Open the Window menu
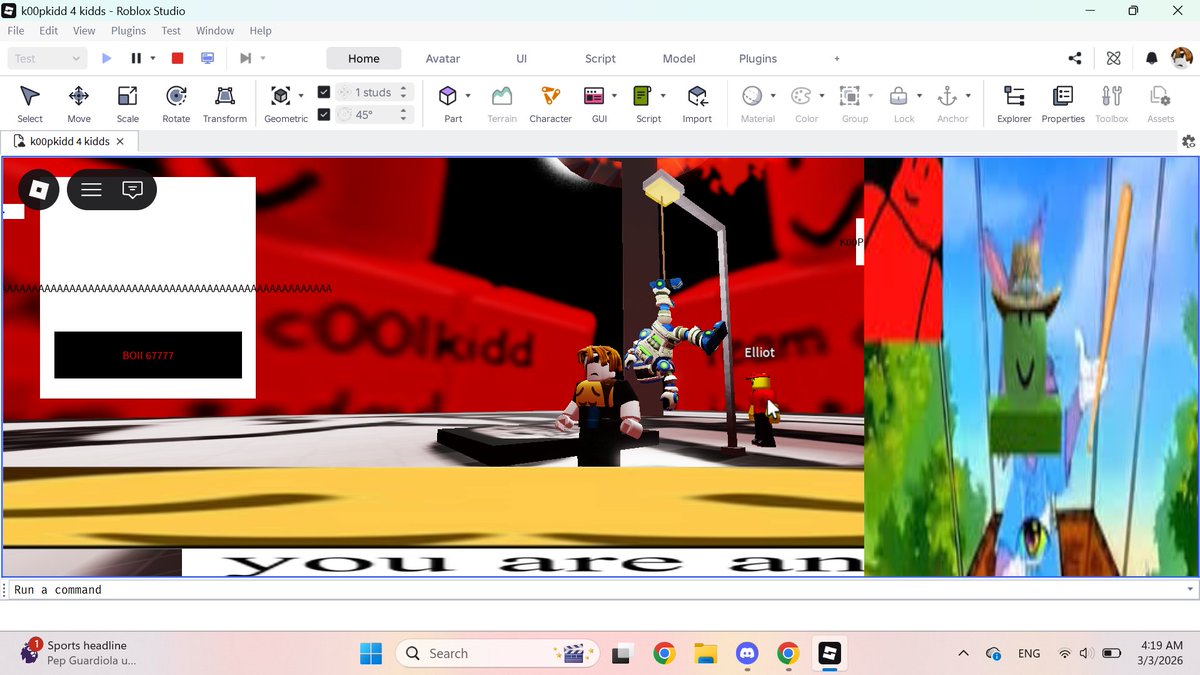Viewport: 1200px width, 675px height. click(x=215, y=31)
